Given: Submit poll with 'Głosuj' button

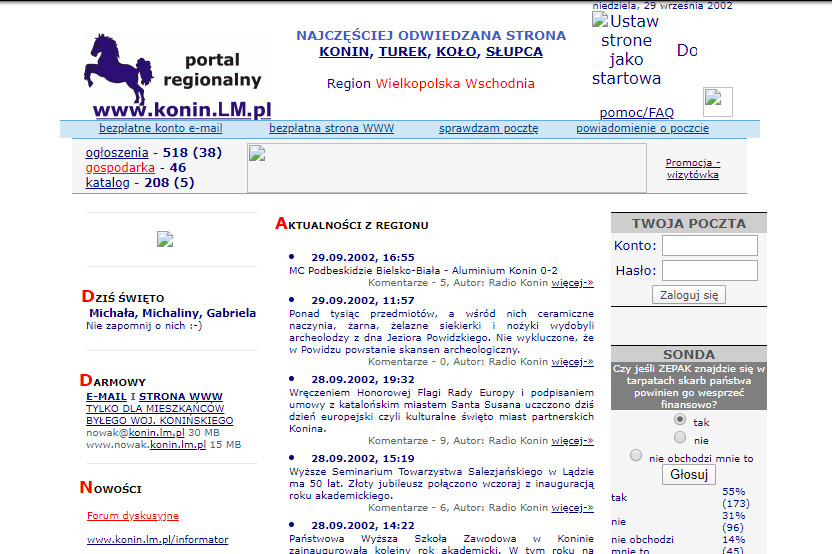Looking at the screenshot, I should point(688,475).
